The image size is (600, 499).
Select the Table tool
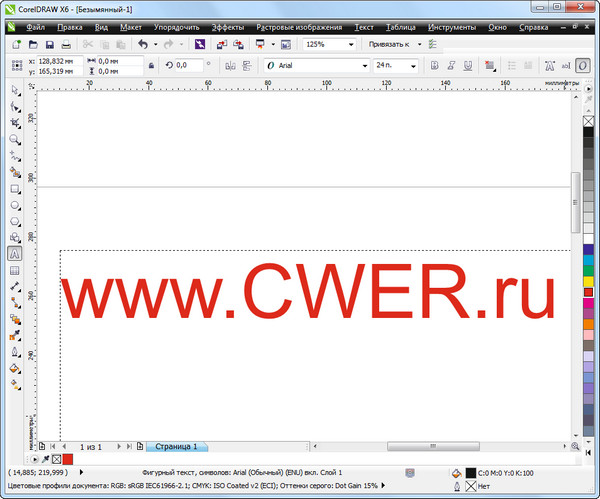click(15, 270)
